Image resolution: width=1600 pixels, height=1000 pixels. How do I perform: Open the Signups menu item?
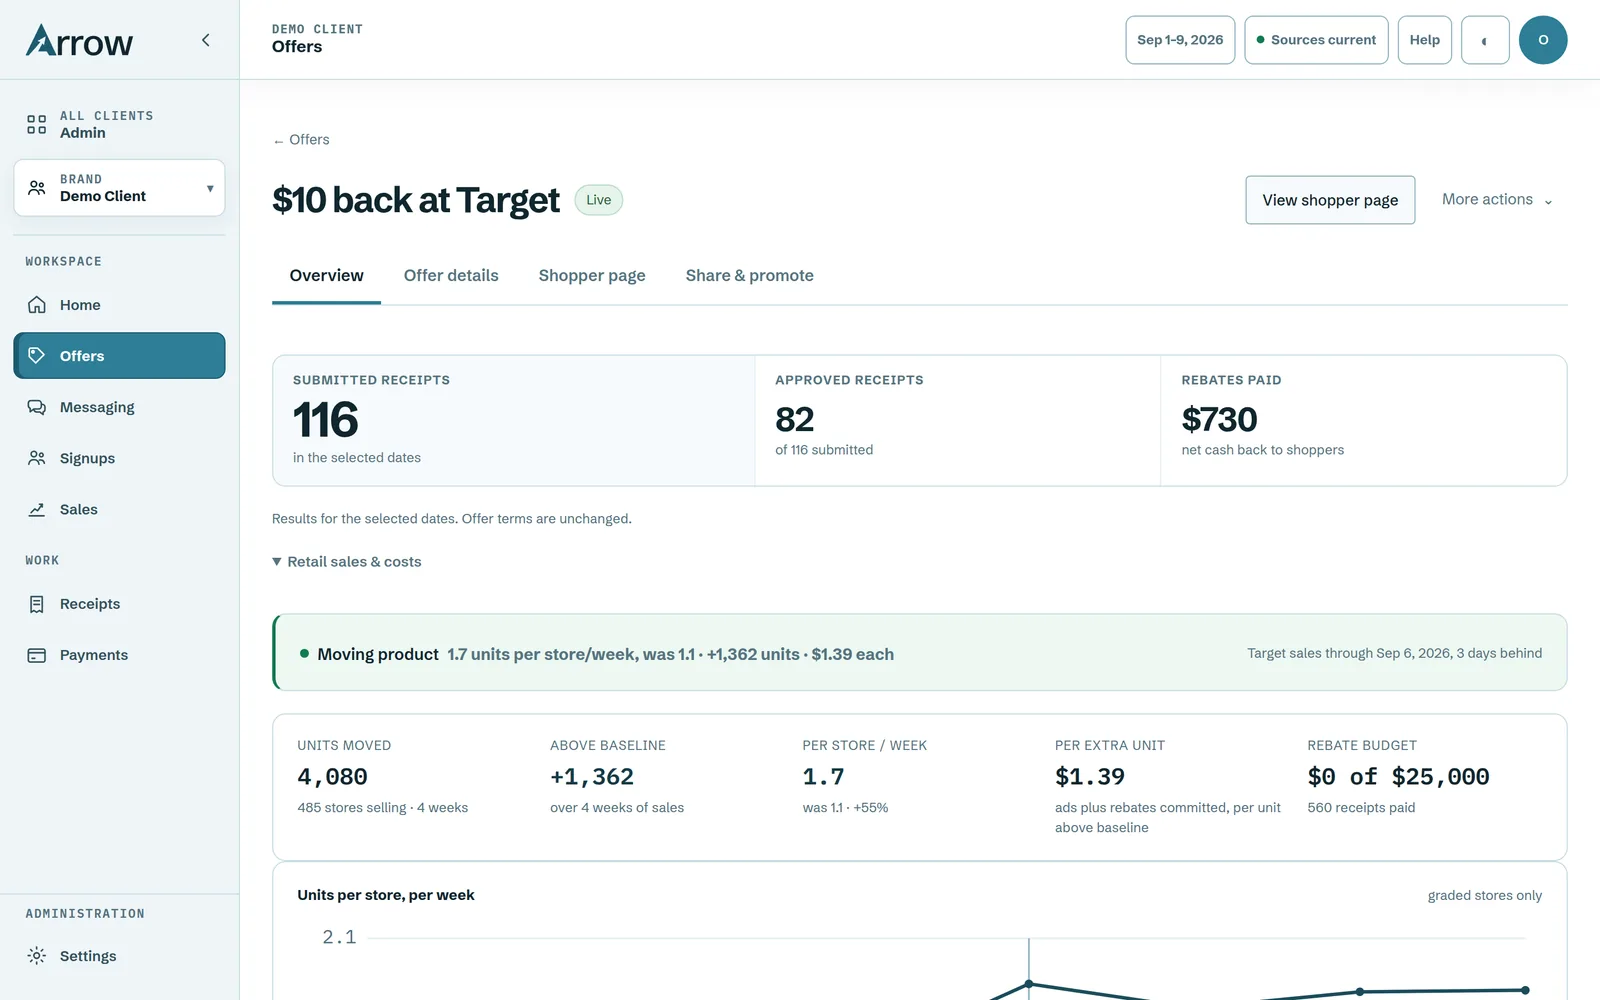pos(119,458)
